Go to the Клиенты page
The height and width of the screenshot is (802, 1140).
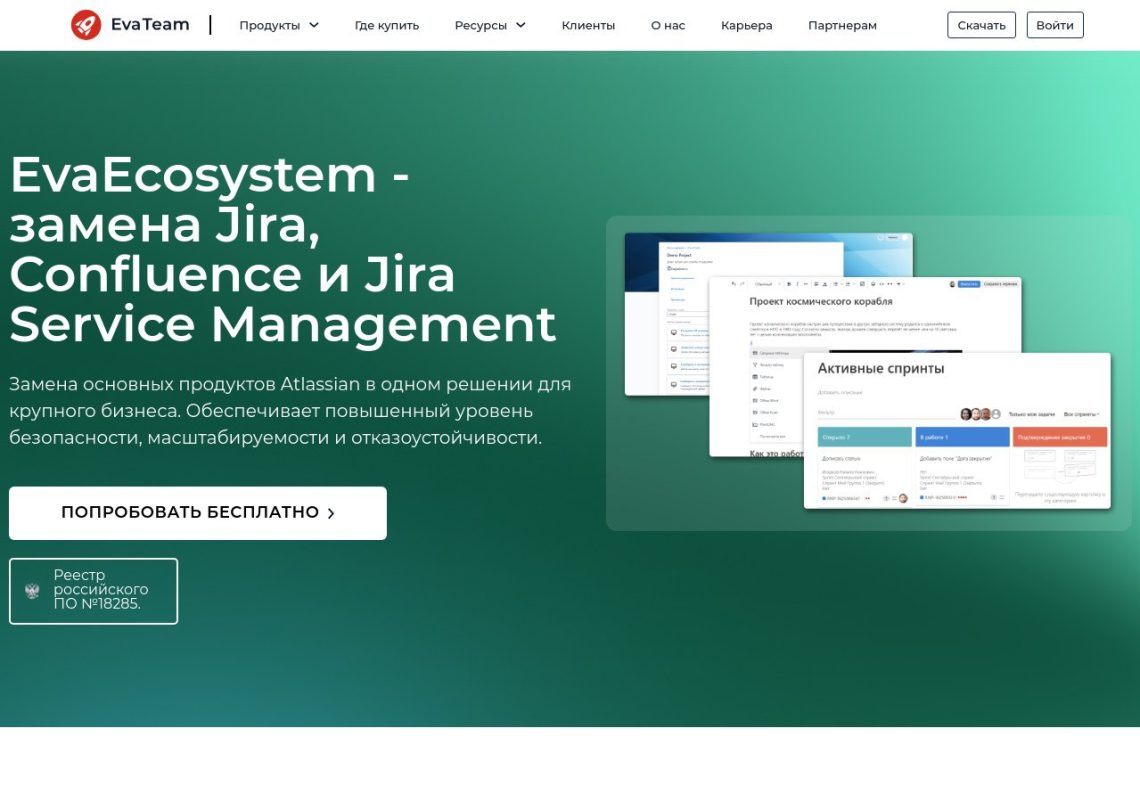(588, 25)
